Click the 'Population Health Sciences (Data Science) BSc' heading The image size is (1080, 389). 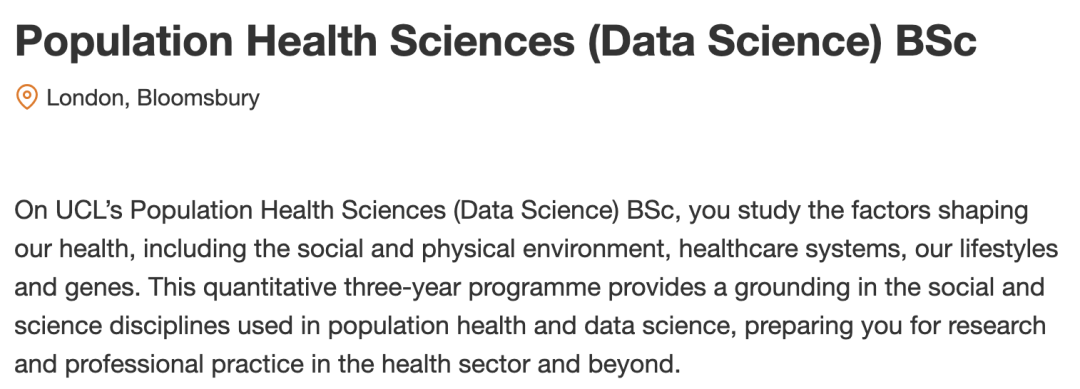pos(496,41)
